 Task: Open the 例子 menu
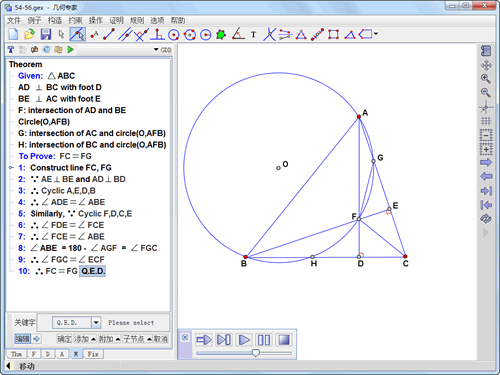pos(34,21)
